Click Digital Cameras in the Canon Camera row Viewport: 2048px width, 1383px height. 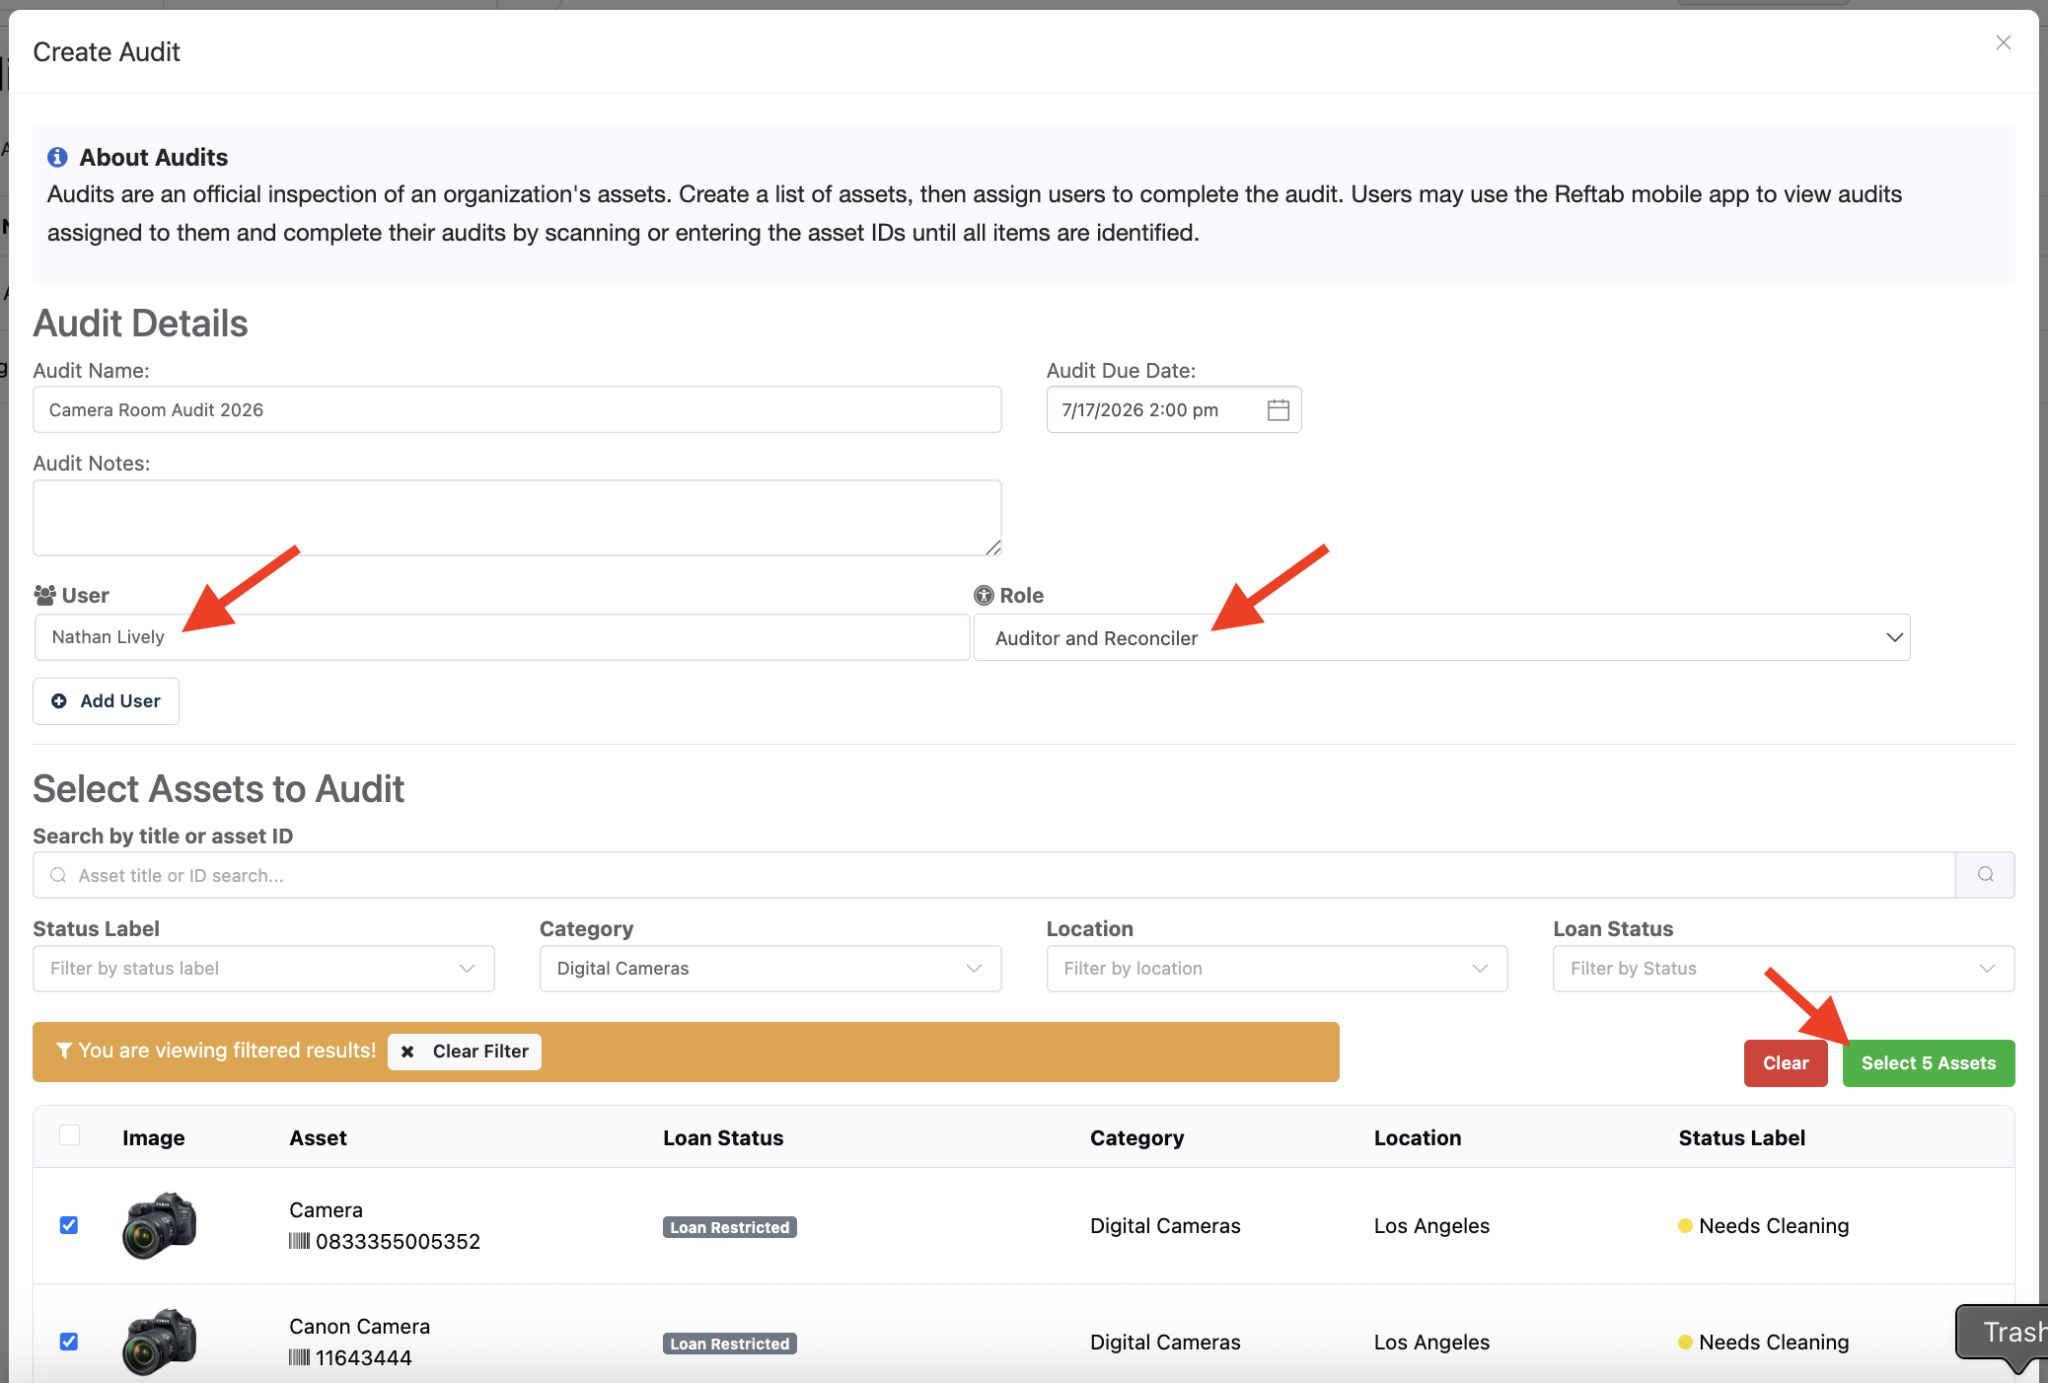[x=1165, y=1342]
